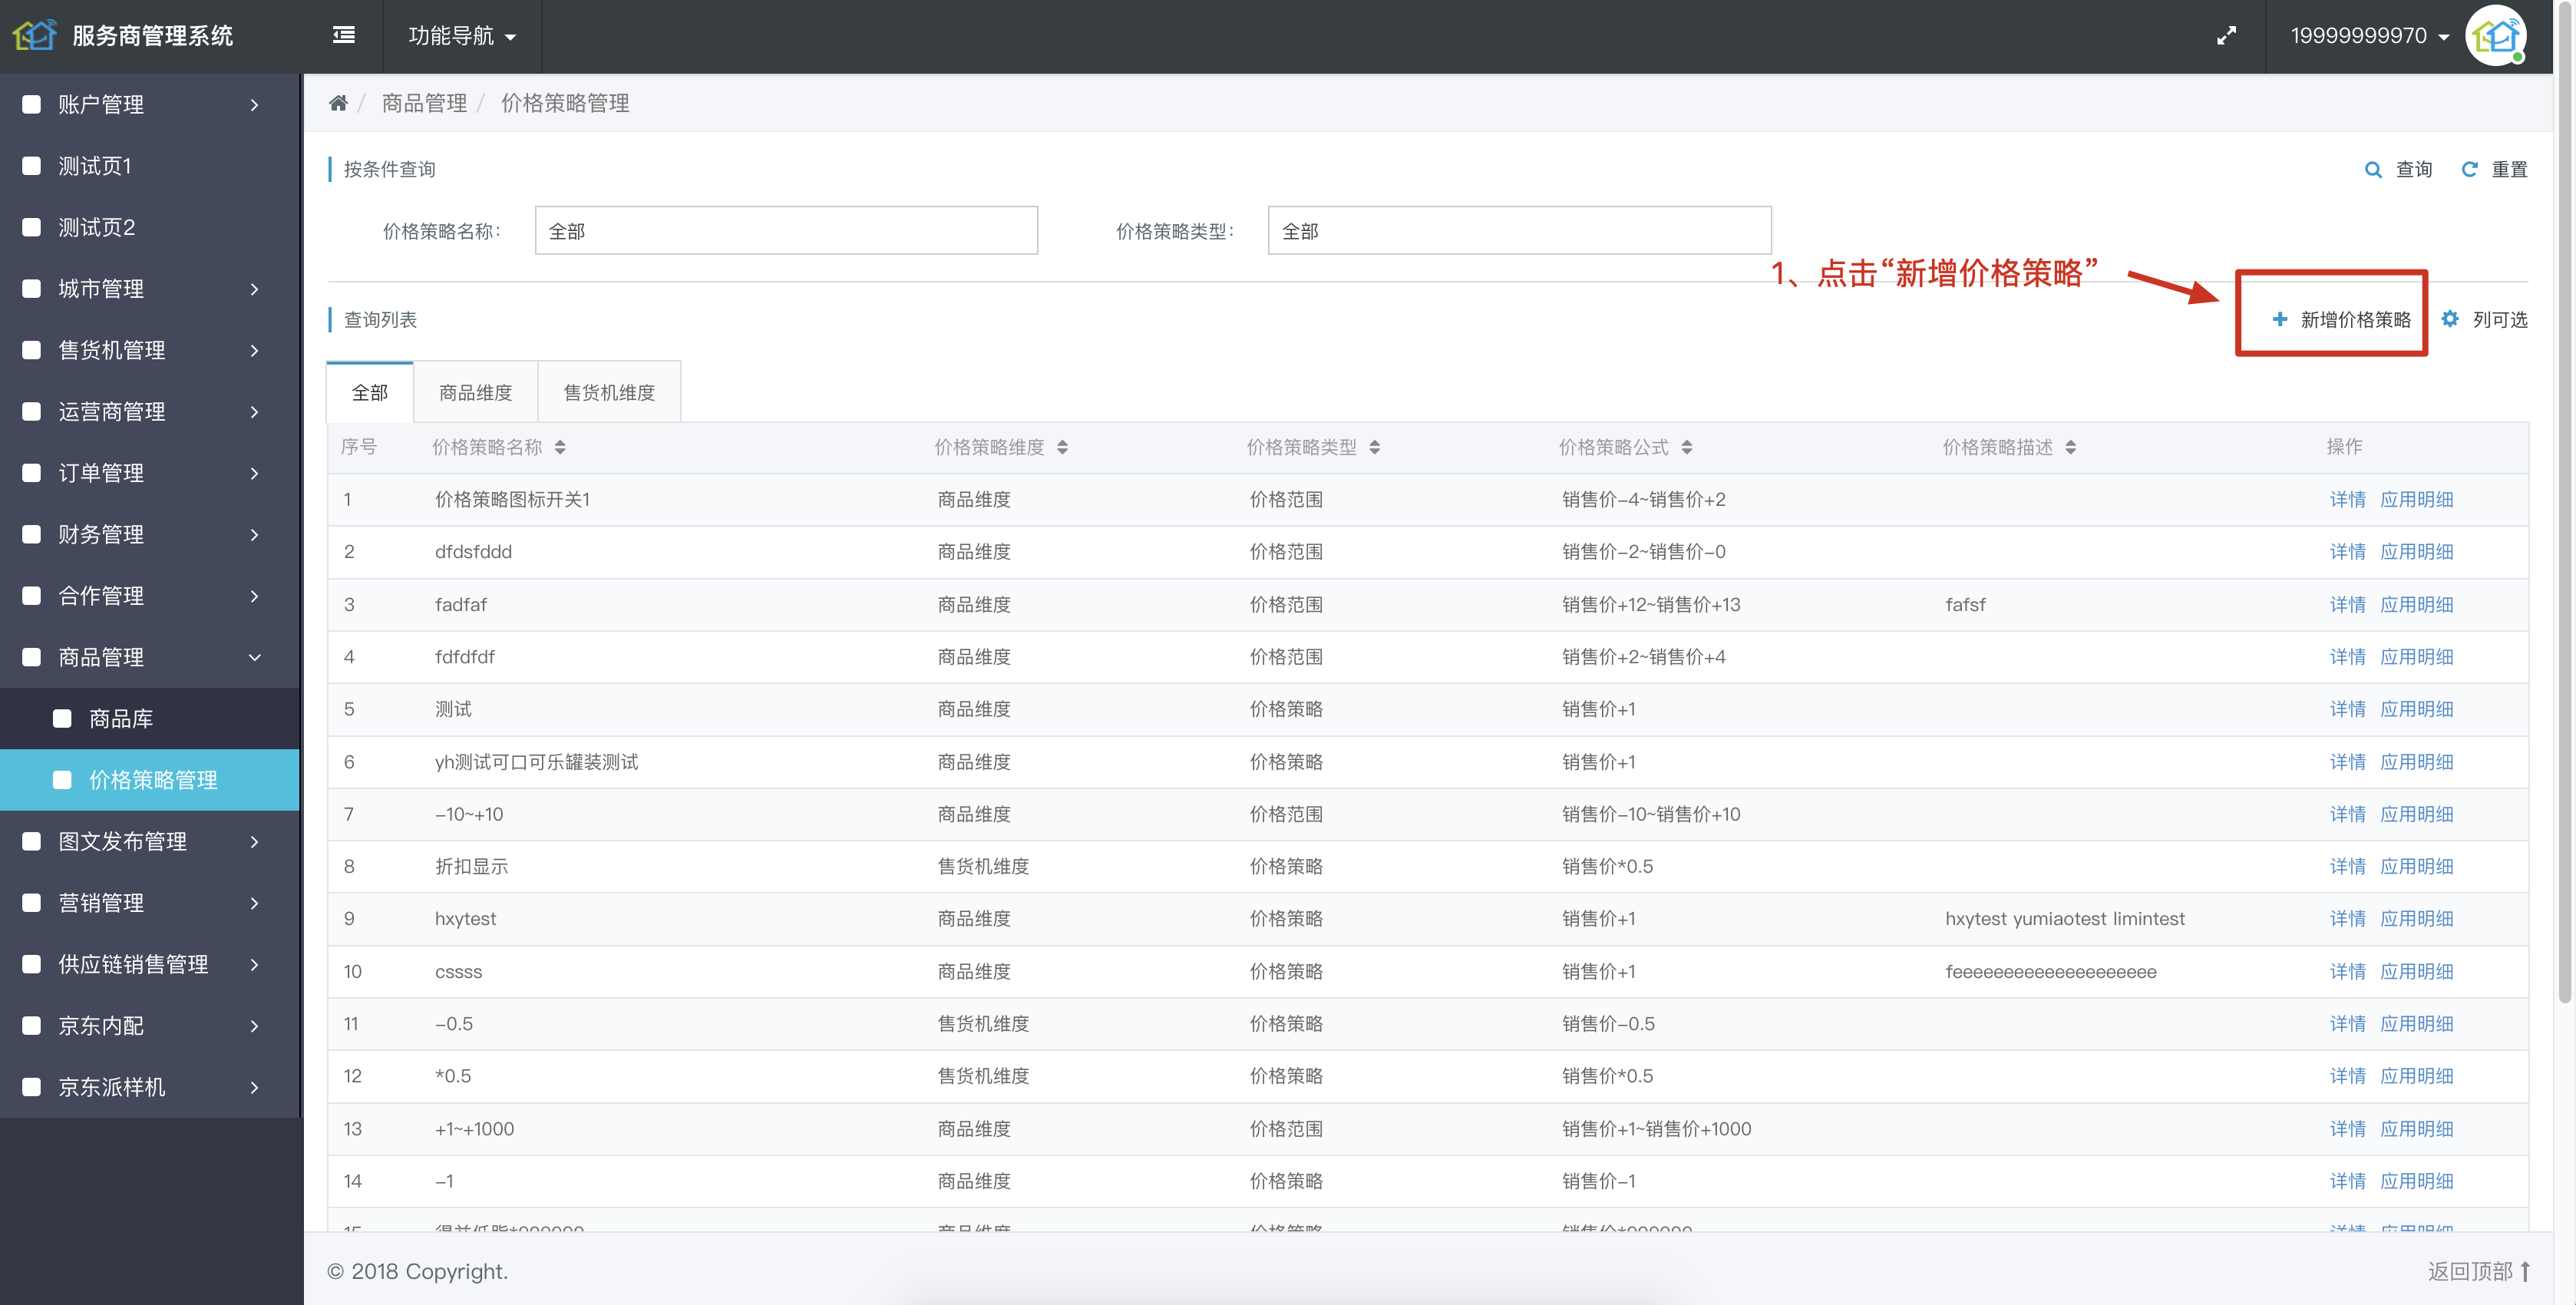Click 详情 for row 14 named –1
This screenshot has height=1305, width=2576.
coord(2347,1181)
